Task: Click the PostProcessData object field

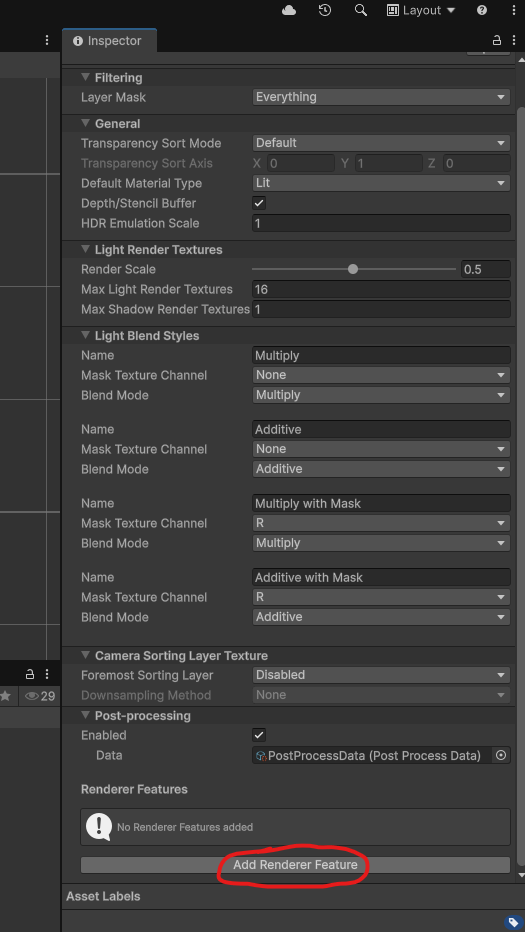Action: pyautogui.click(x=372, y=755)
